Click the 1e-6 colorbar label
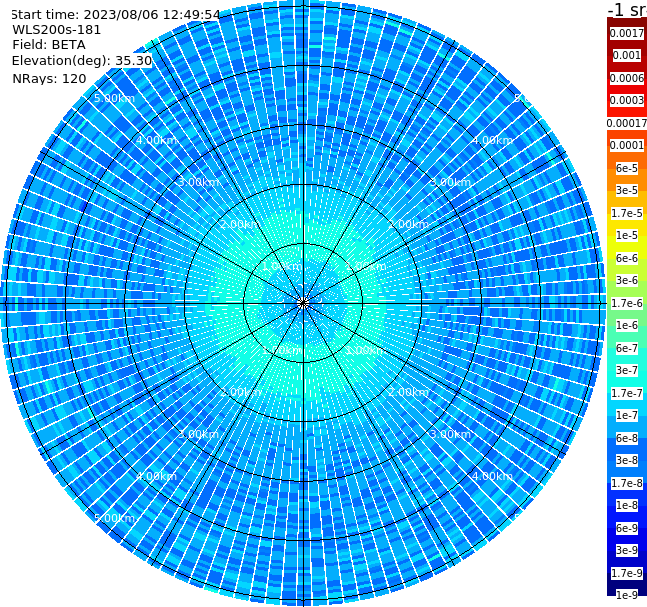This screenshot has height=607, width=647. [x=627, y=325]
